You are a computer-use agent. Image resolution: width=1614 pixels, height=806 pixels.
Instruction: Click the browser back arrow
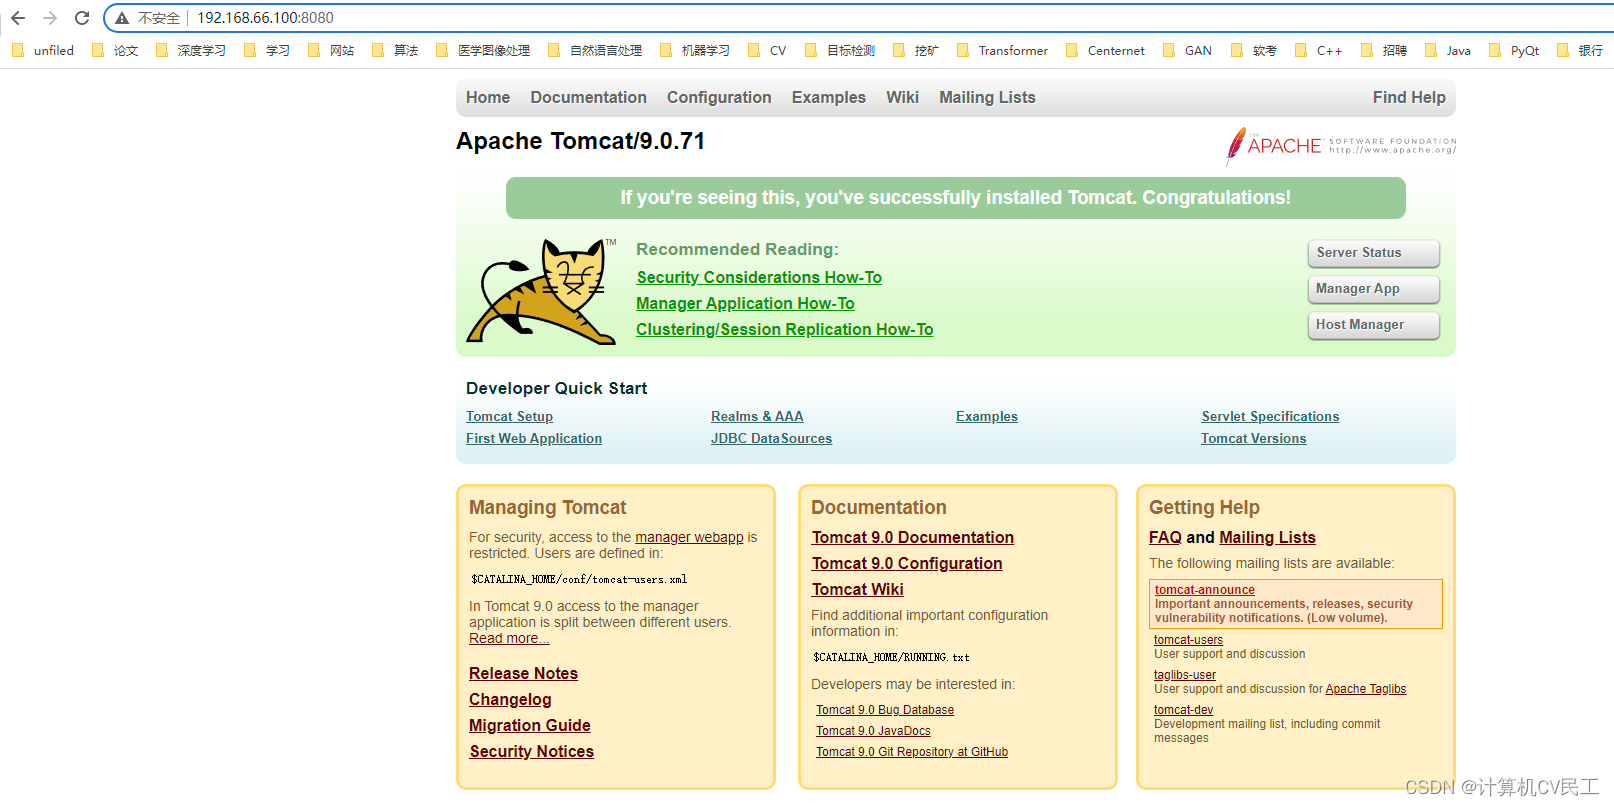pos(18,18)
